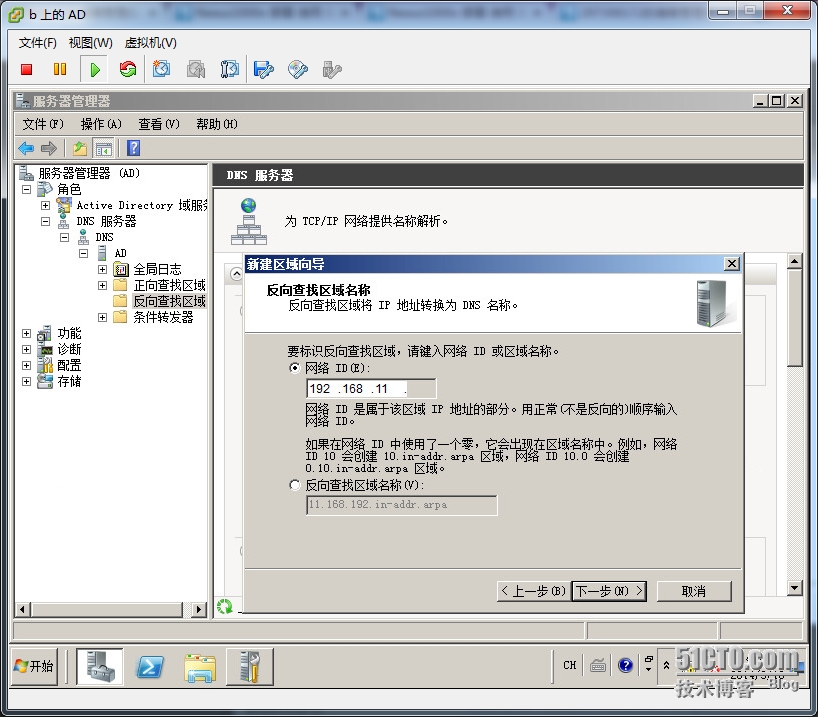Viewport: 818px width, 717px height.
Task: Select 反向查找区域 in the tree
Action: [169, 302]
